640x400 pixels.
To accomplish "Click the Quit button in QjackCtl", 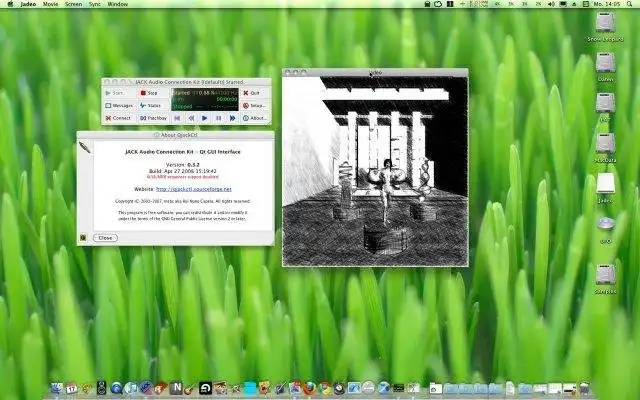I will pyautogui.click(x=255, y=93).
